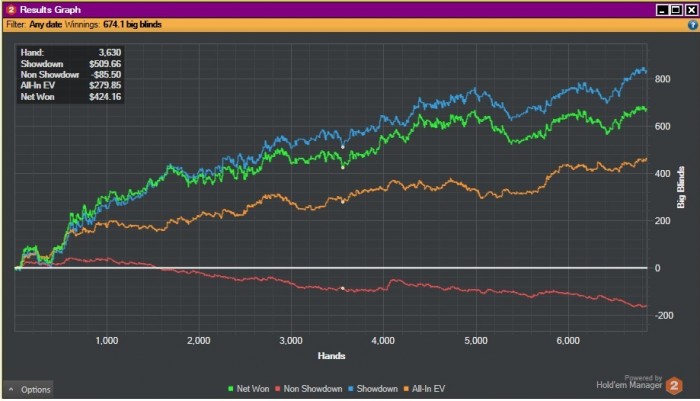The height and width of the screenshot is (401, 700).
Task: Click the 800 big blinds axis label
Action: pyautogui.click(x=662, y=79)
